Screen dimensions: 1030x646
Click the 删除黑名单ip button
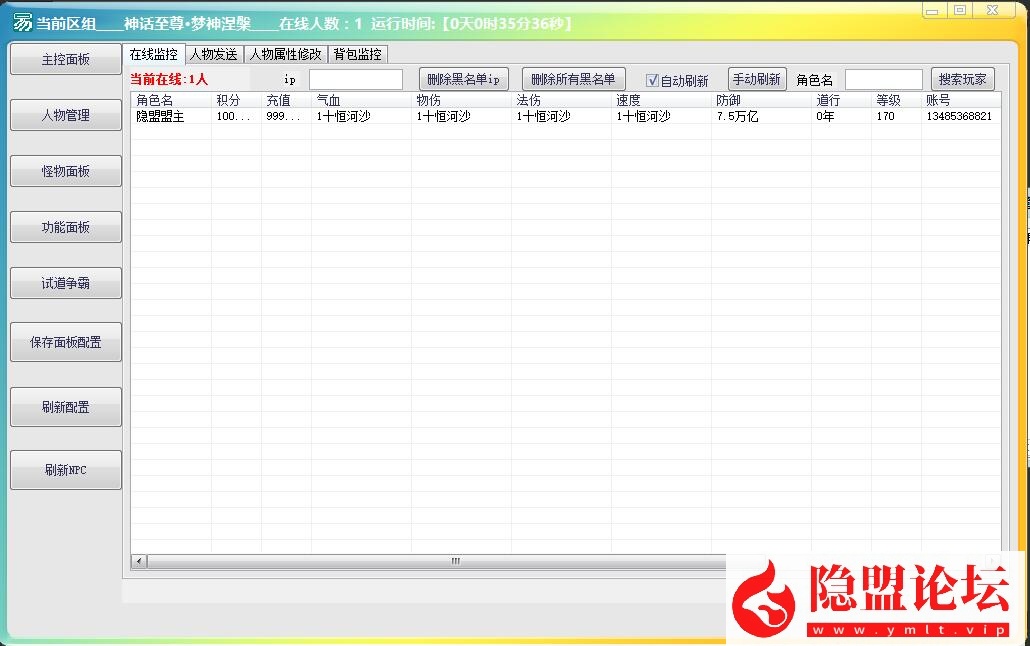point(462,78)
